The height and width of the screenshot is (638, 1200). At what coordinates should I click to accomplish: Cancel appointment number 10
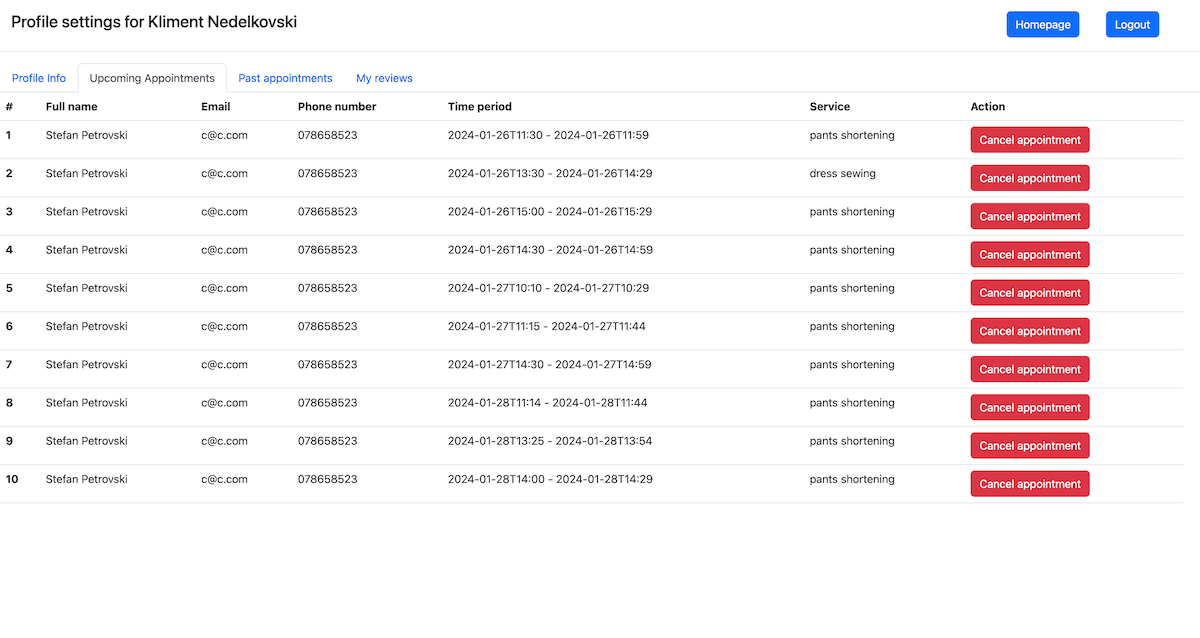[x=1029, y=484]
